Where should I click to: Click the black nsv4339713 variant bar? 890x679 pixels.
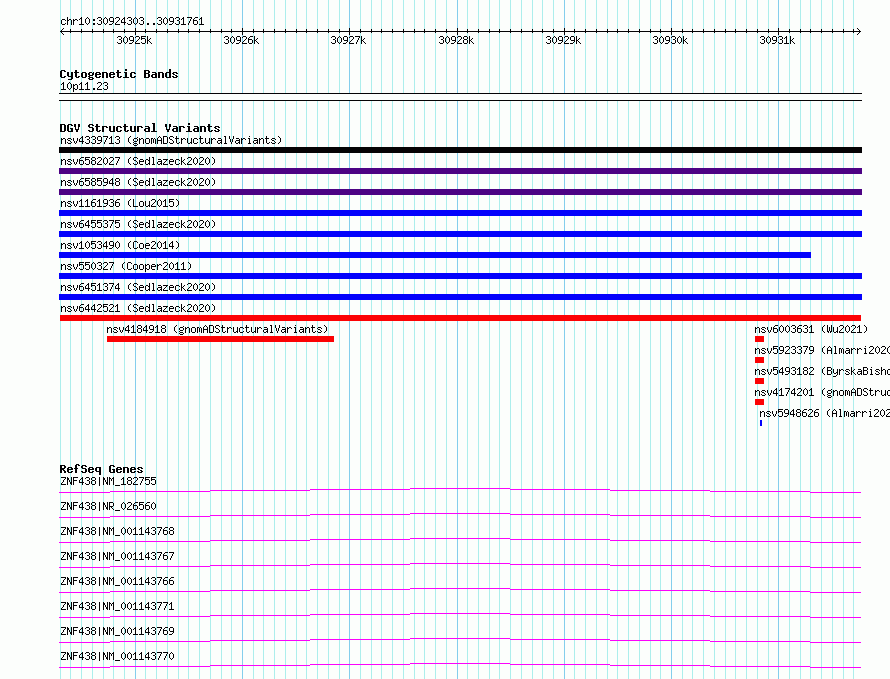click(x=460, y=150)
